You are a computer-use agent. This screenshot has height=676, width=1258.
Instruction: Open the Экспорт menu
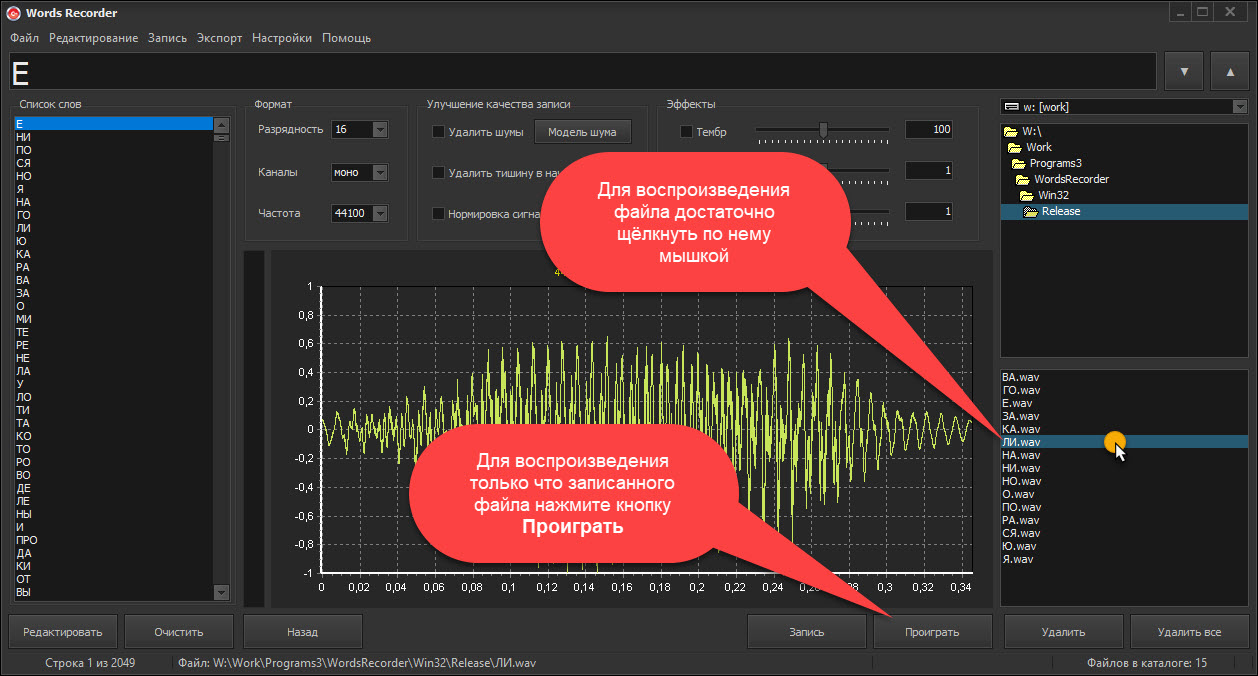coord(219,38)
